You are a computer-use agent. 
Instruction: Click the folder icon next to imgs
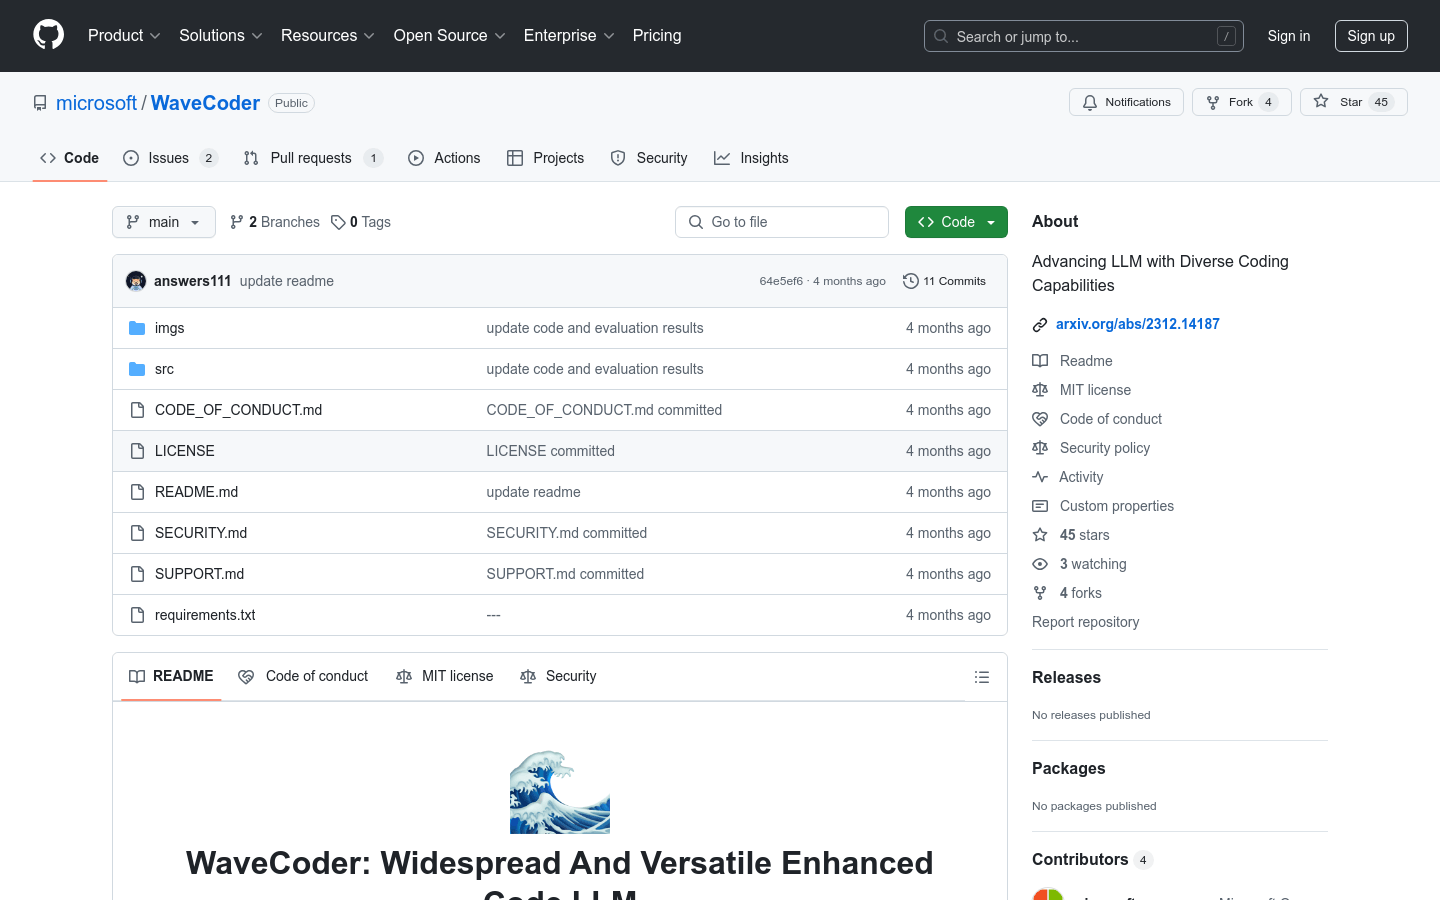coord(137,328)
